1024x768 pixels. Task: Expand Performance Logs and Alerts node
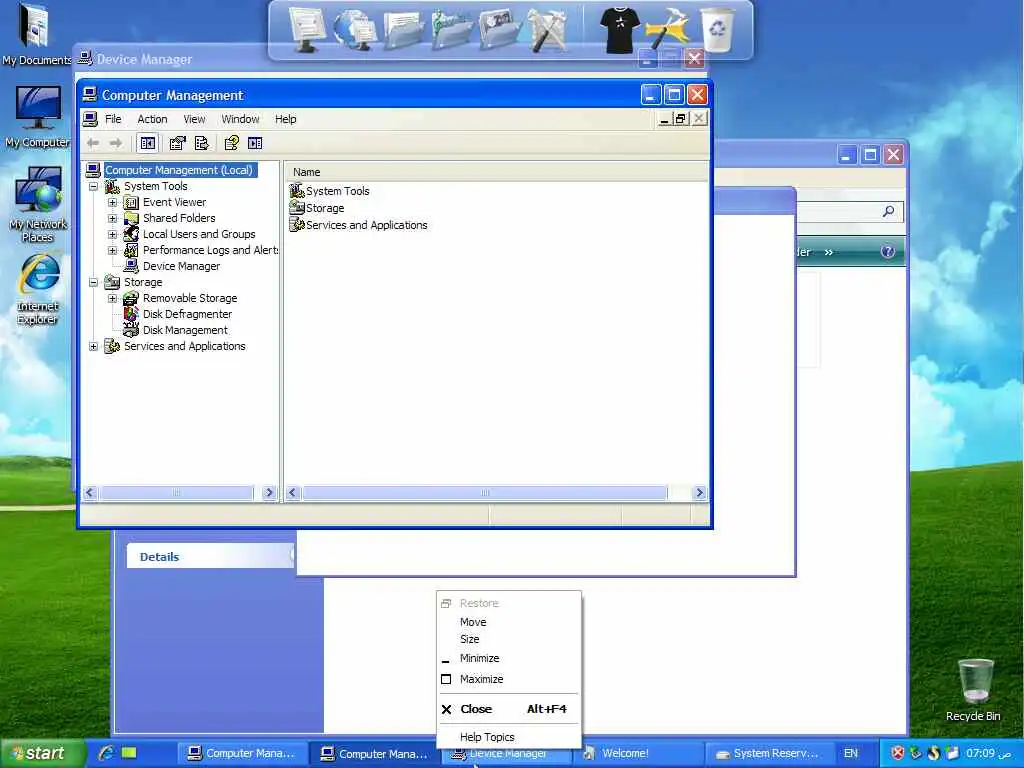coord(112,251)
